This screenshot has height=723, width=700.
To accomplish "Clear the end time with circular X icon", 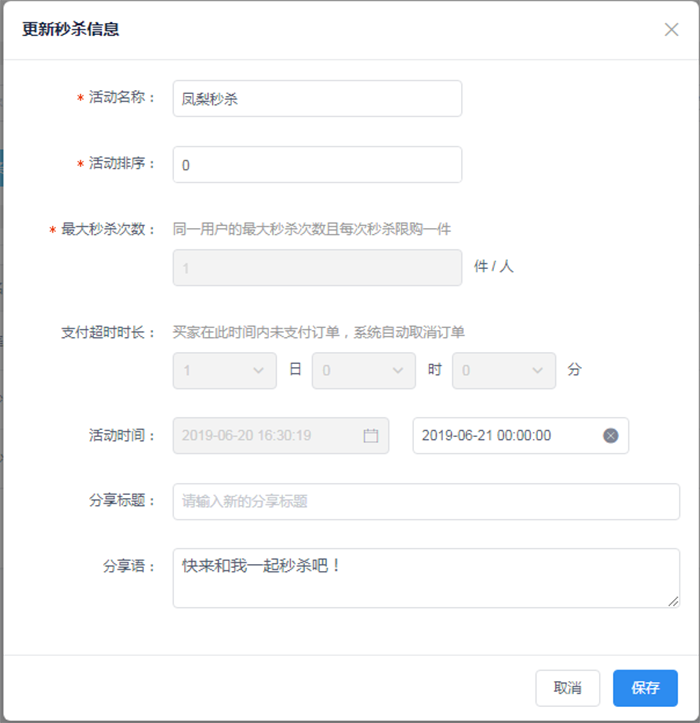I will [611, 436].
